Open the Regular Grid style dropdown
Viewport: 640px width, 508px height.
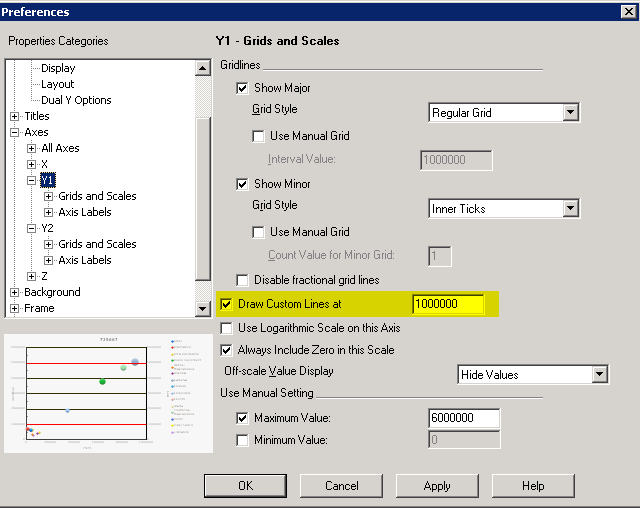pyautogui.click(x=570, y=113)
